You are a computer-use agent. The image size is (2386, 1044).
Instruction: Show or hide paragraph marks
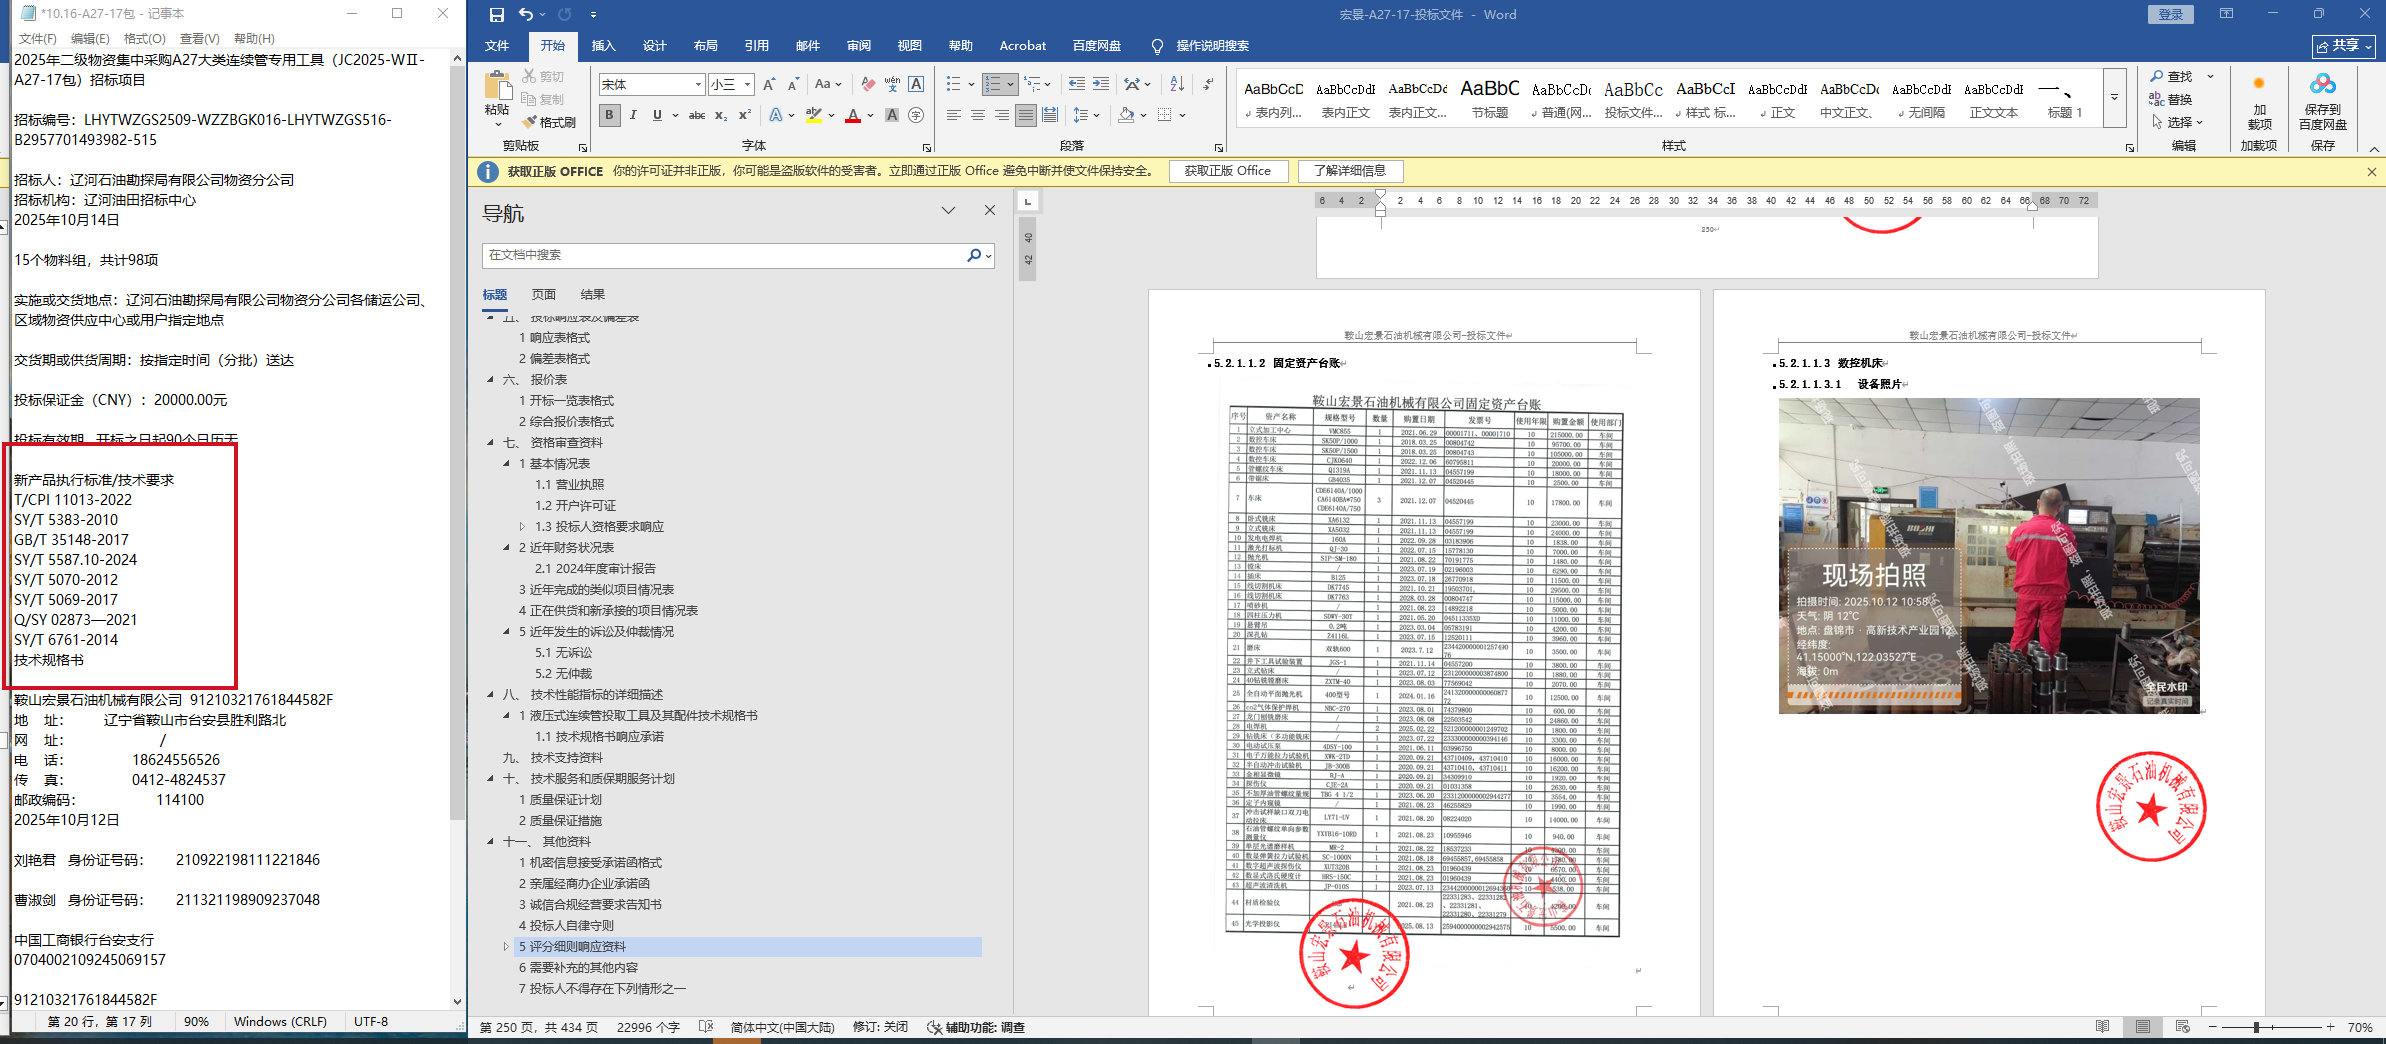(1208, 85)
